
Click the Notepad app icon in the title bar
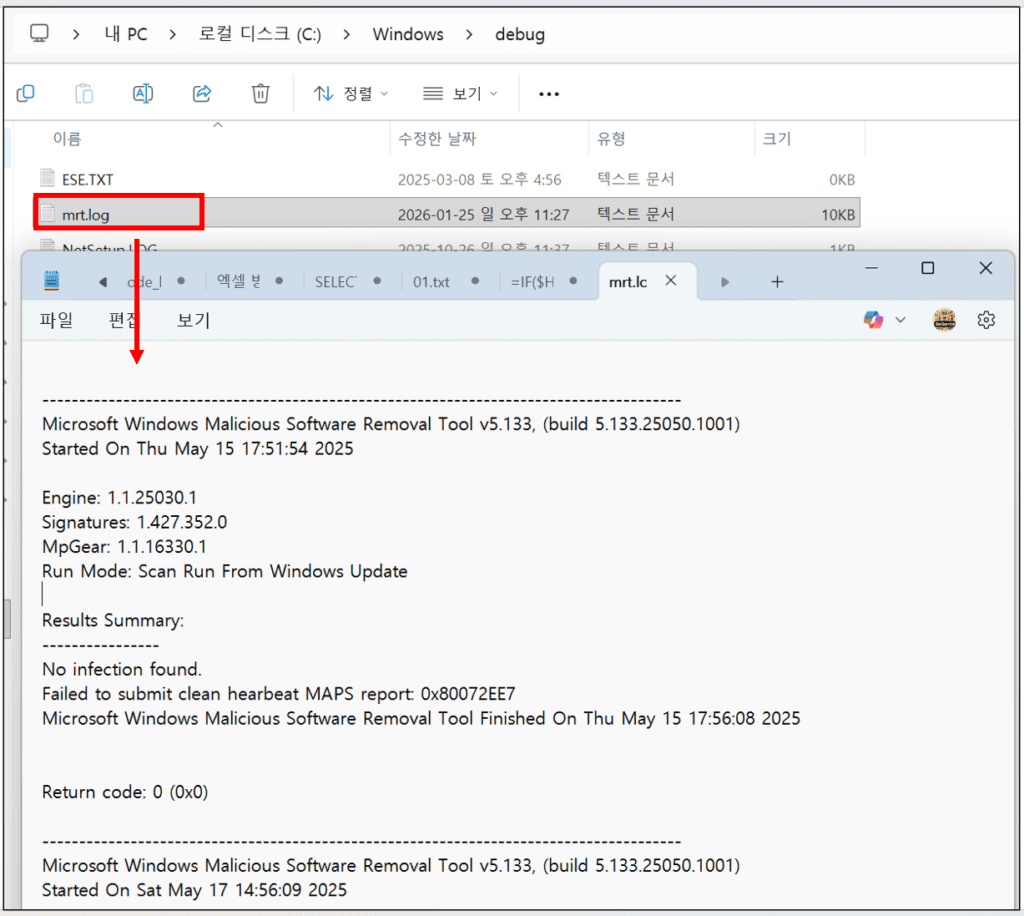click(52, 281)
